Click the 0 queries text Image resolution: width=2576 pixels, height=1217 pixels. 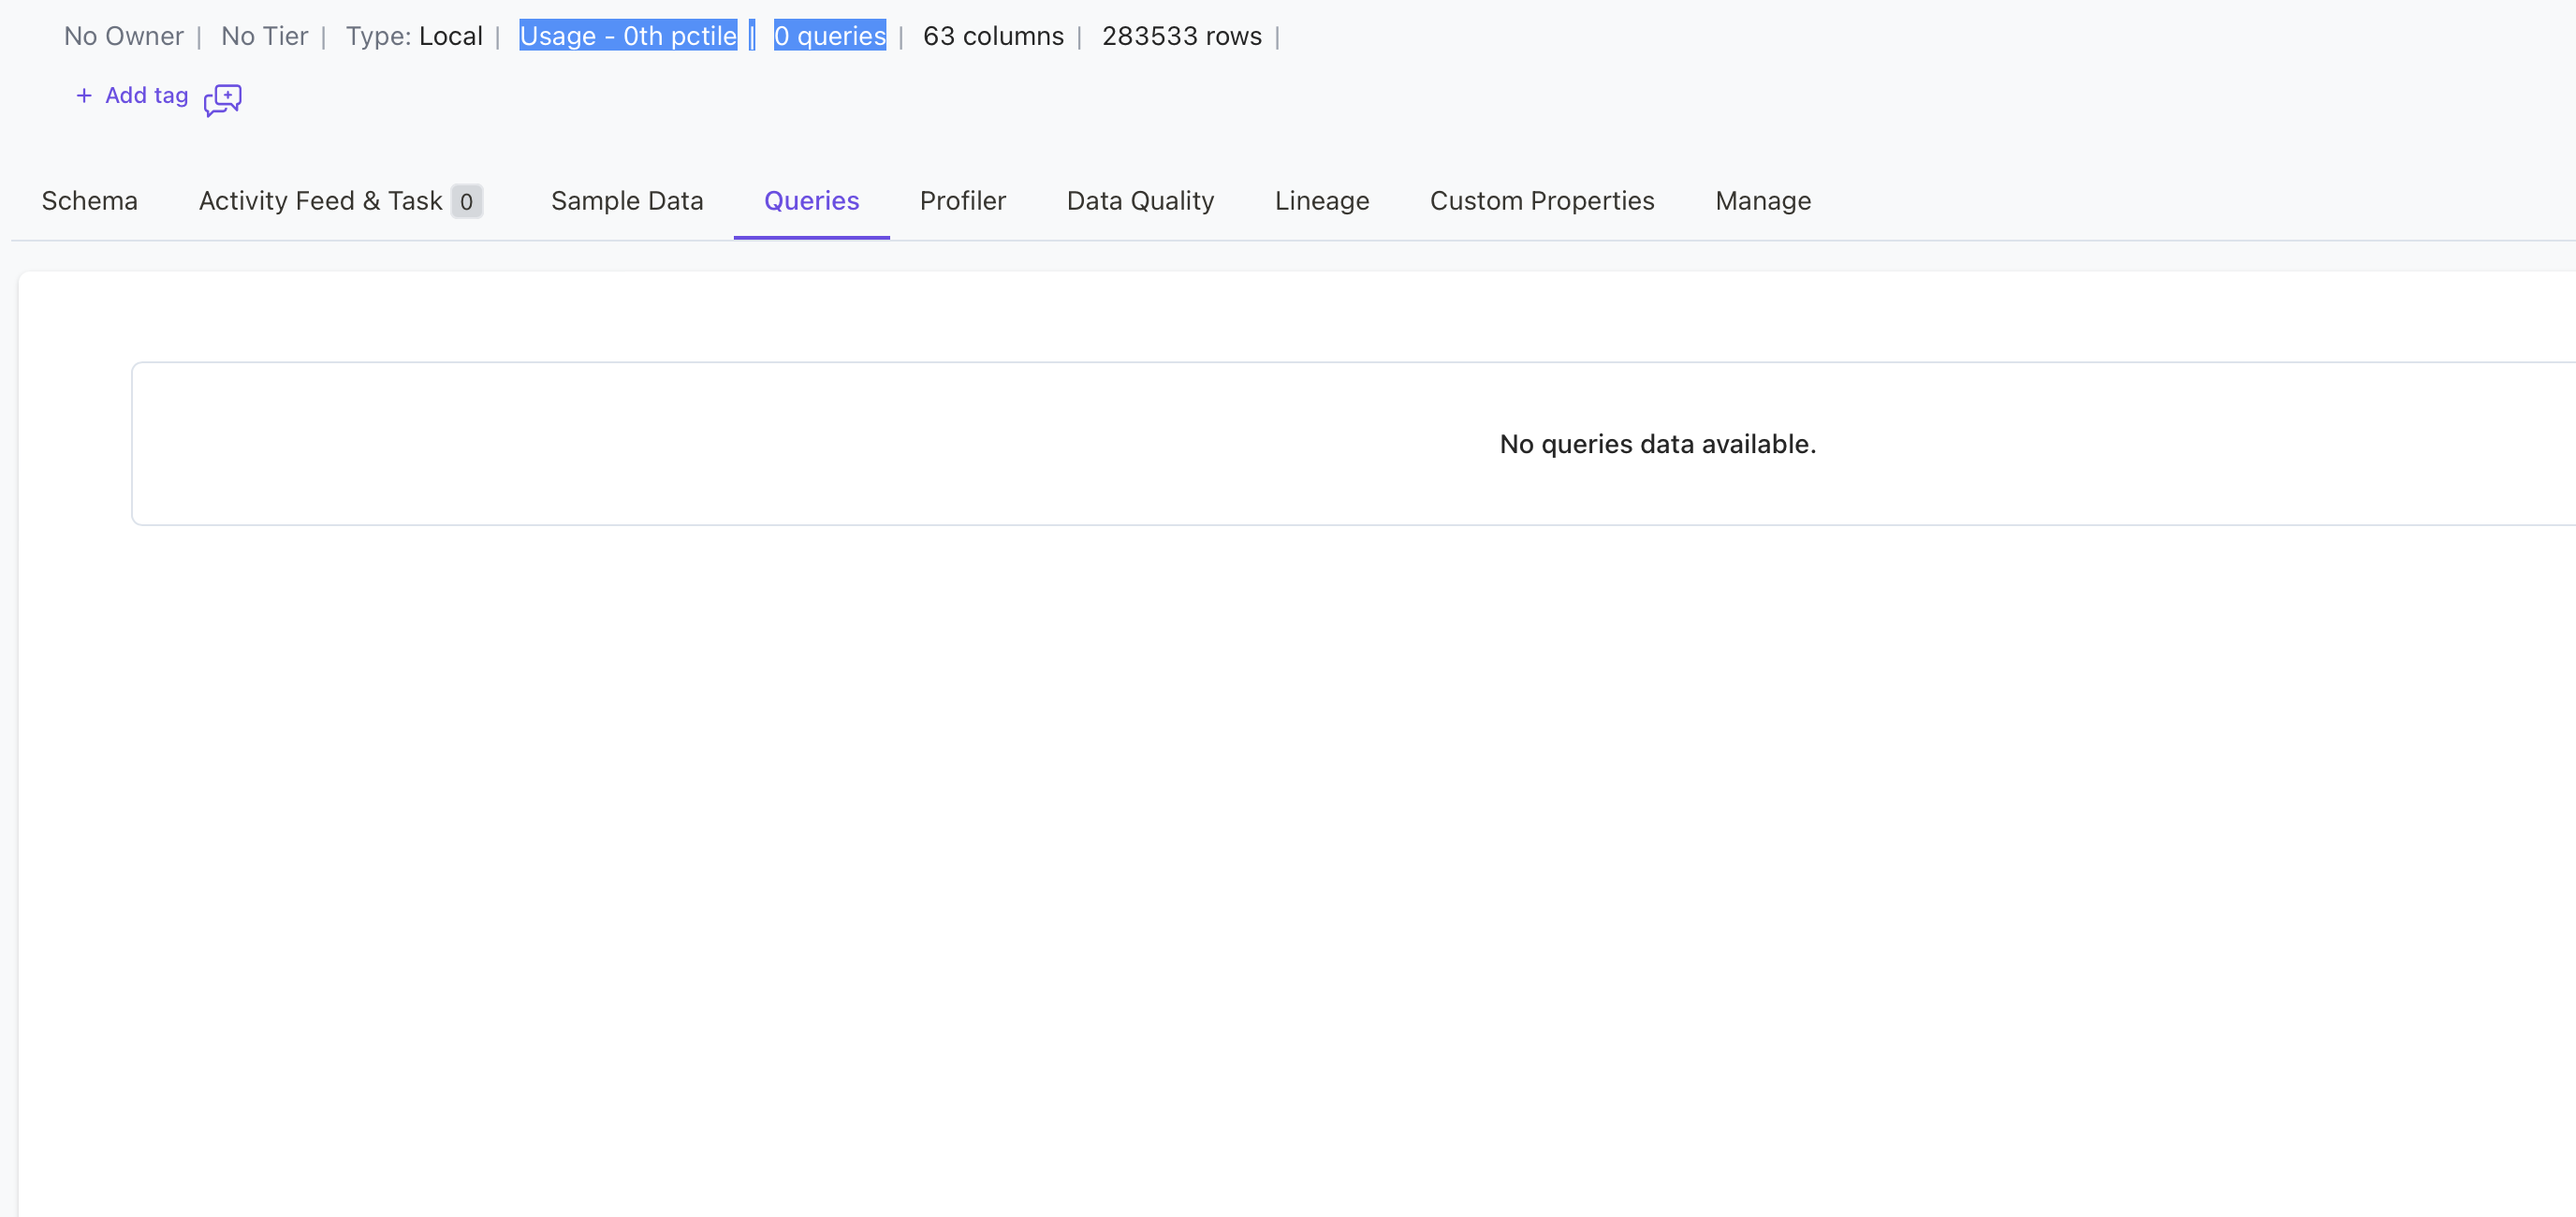coord(829,36)
